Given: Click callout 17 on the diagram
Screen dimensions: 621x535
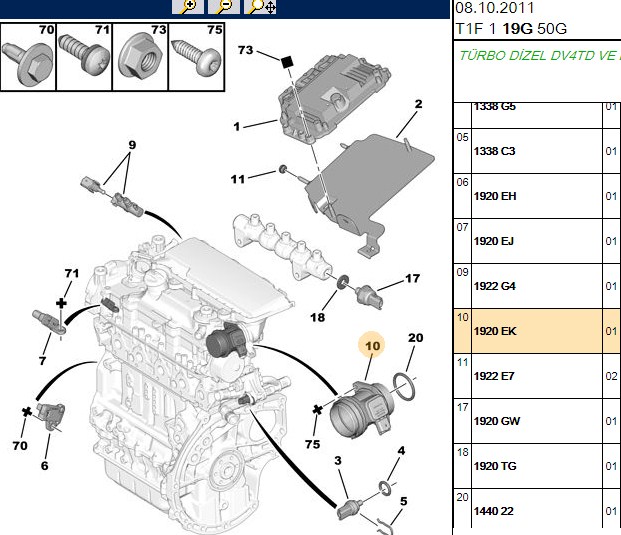Looking at the screenshot, I should (x=412, y=279).
